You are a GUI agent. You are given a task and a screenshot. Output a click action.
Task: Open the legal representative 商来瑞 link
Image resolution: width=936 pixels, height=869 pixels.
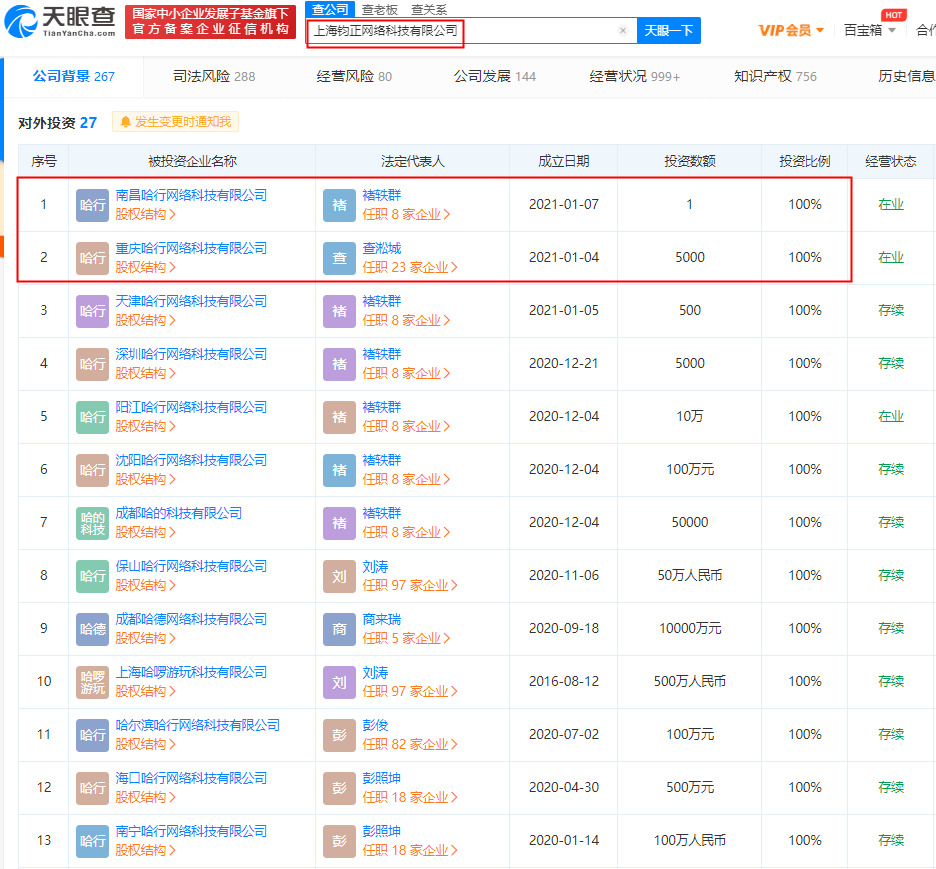(x=382, y=619)
